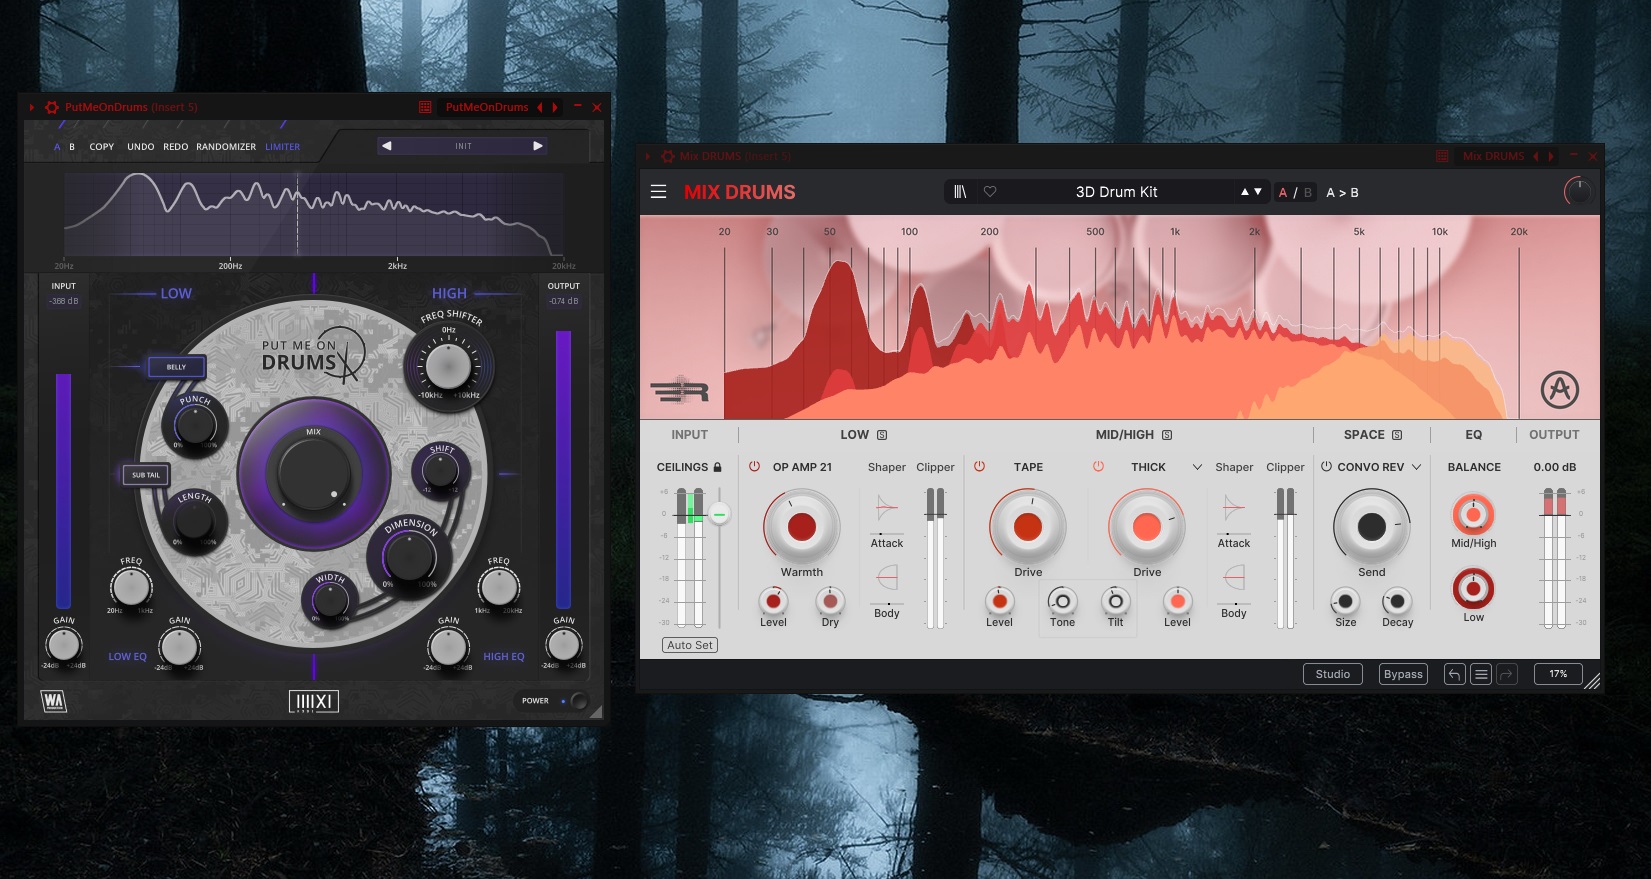Click the CEILINGS input slider handle
The height and width of the screenshot is (879, 1651).
tap(719, 514)
